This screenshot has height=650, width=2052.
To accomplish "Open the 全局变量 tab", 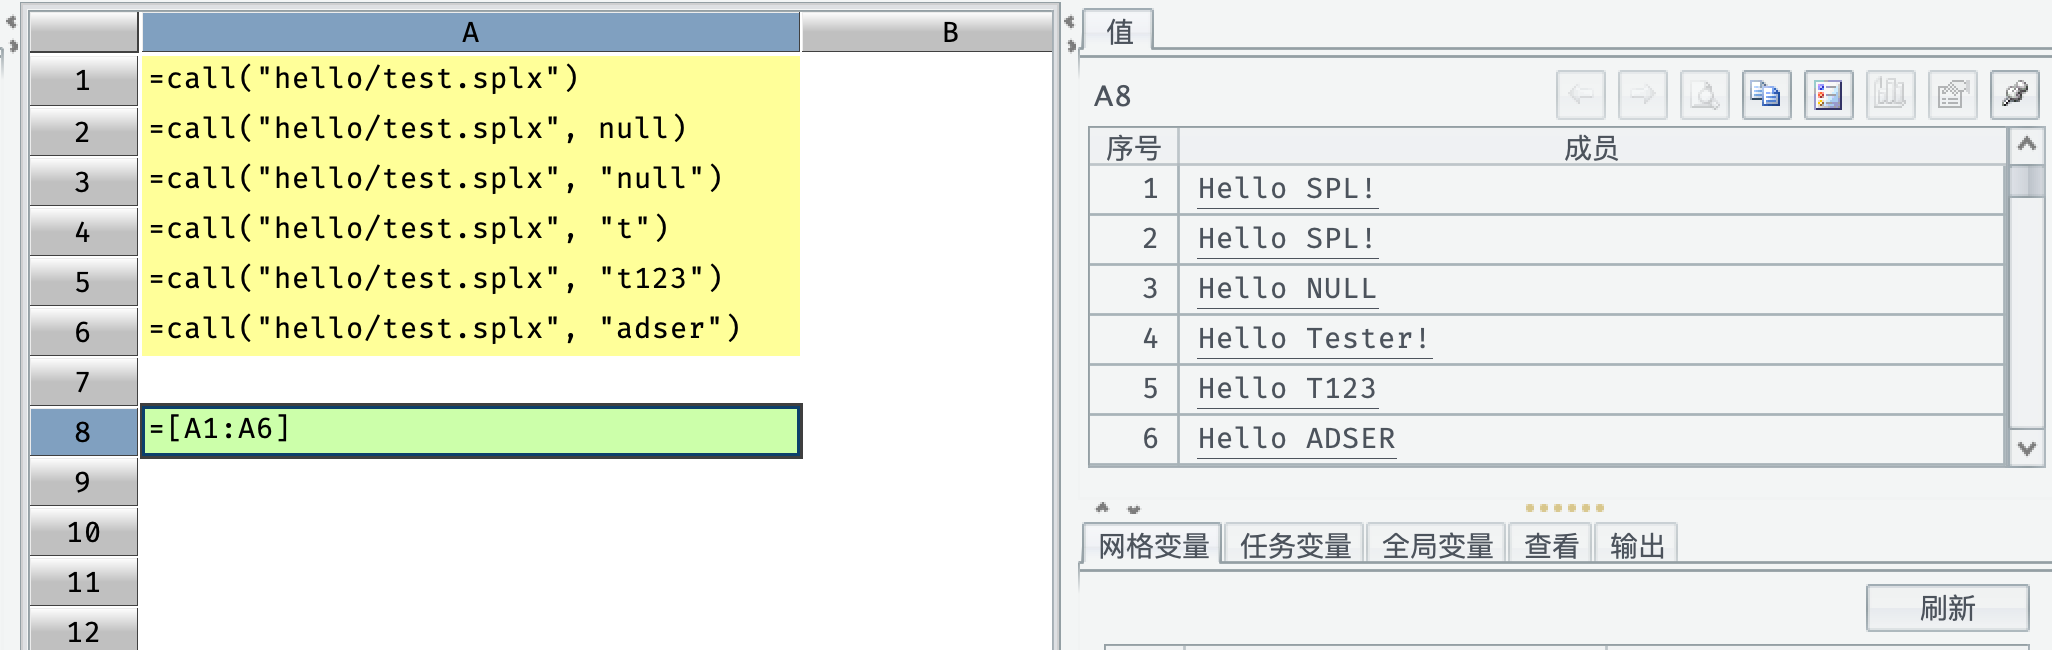I will (x=1437, y=546).
